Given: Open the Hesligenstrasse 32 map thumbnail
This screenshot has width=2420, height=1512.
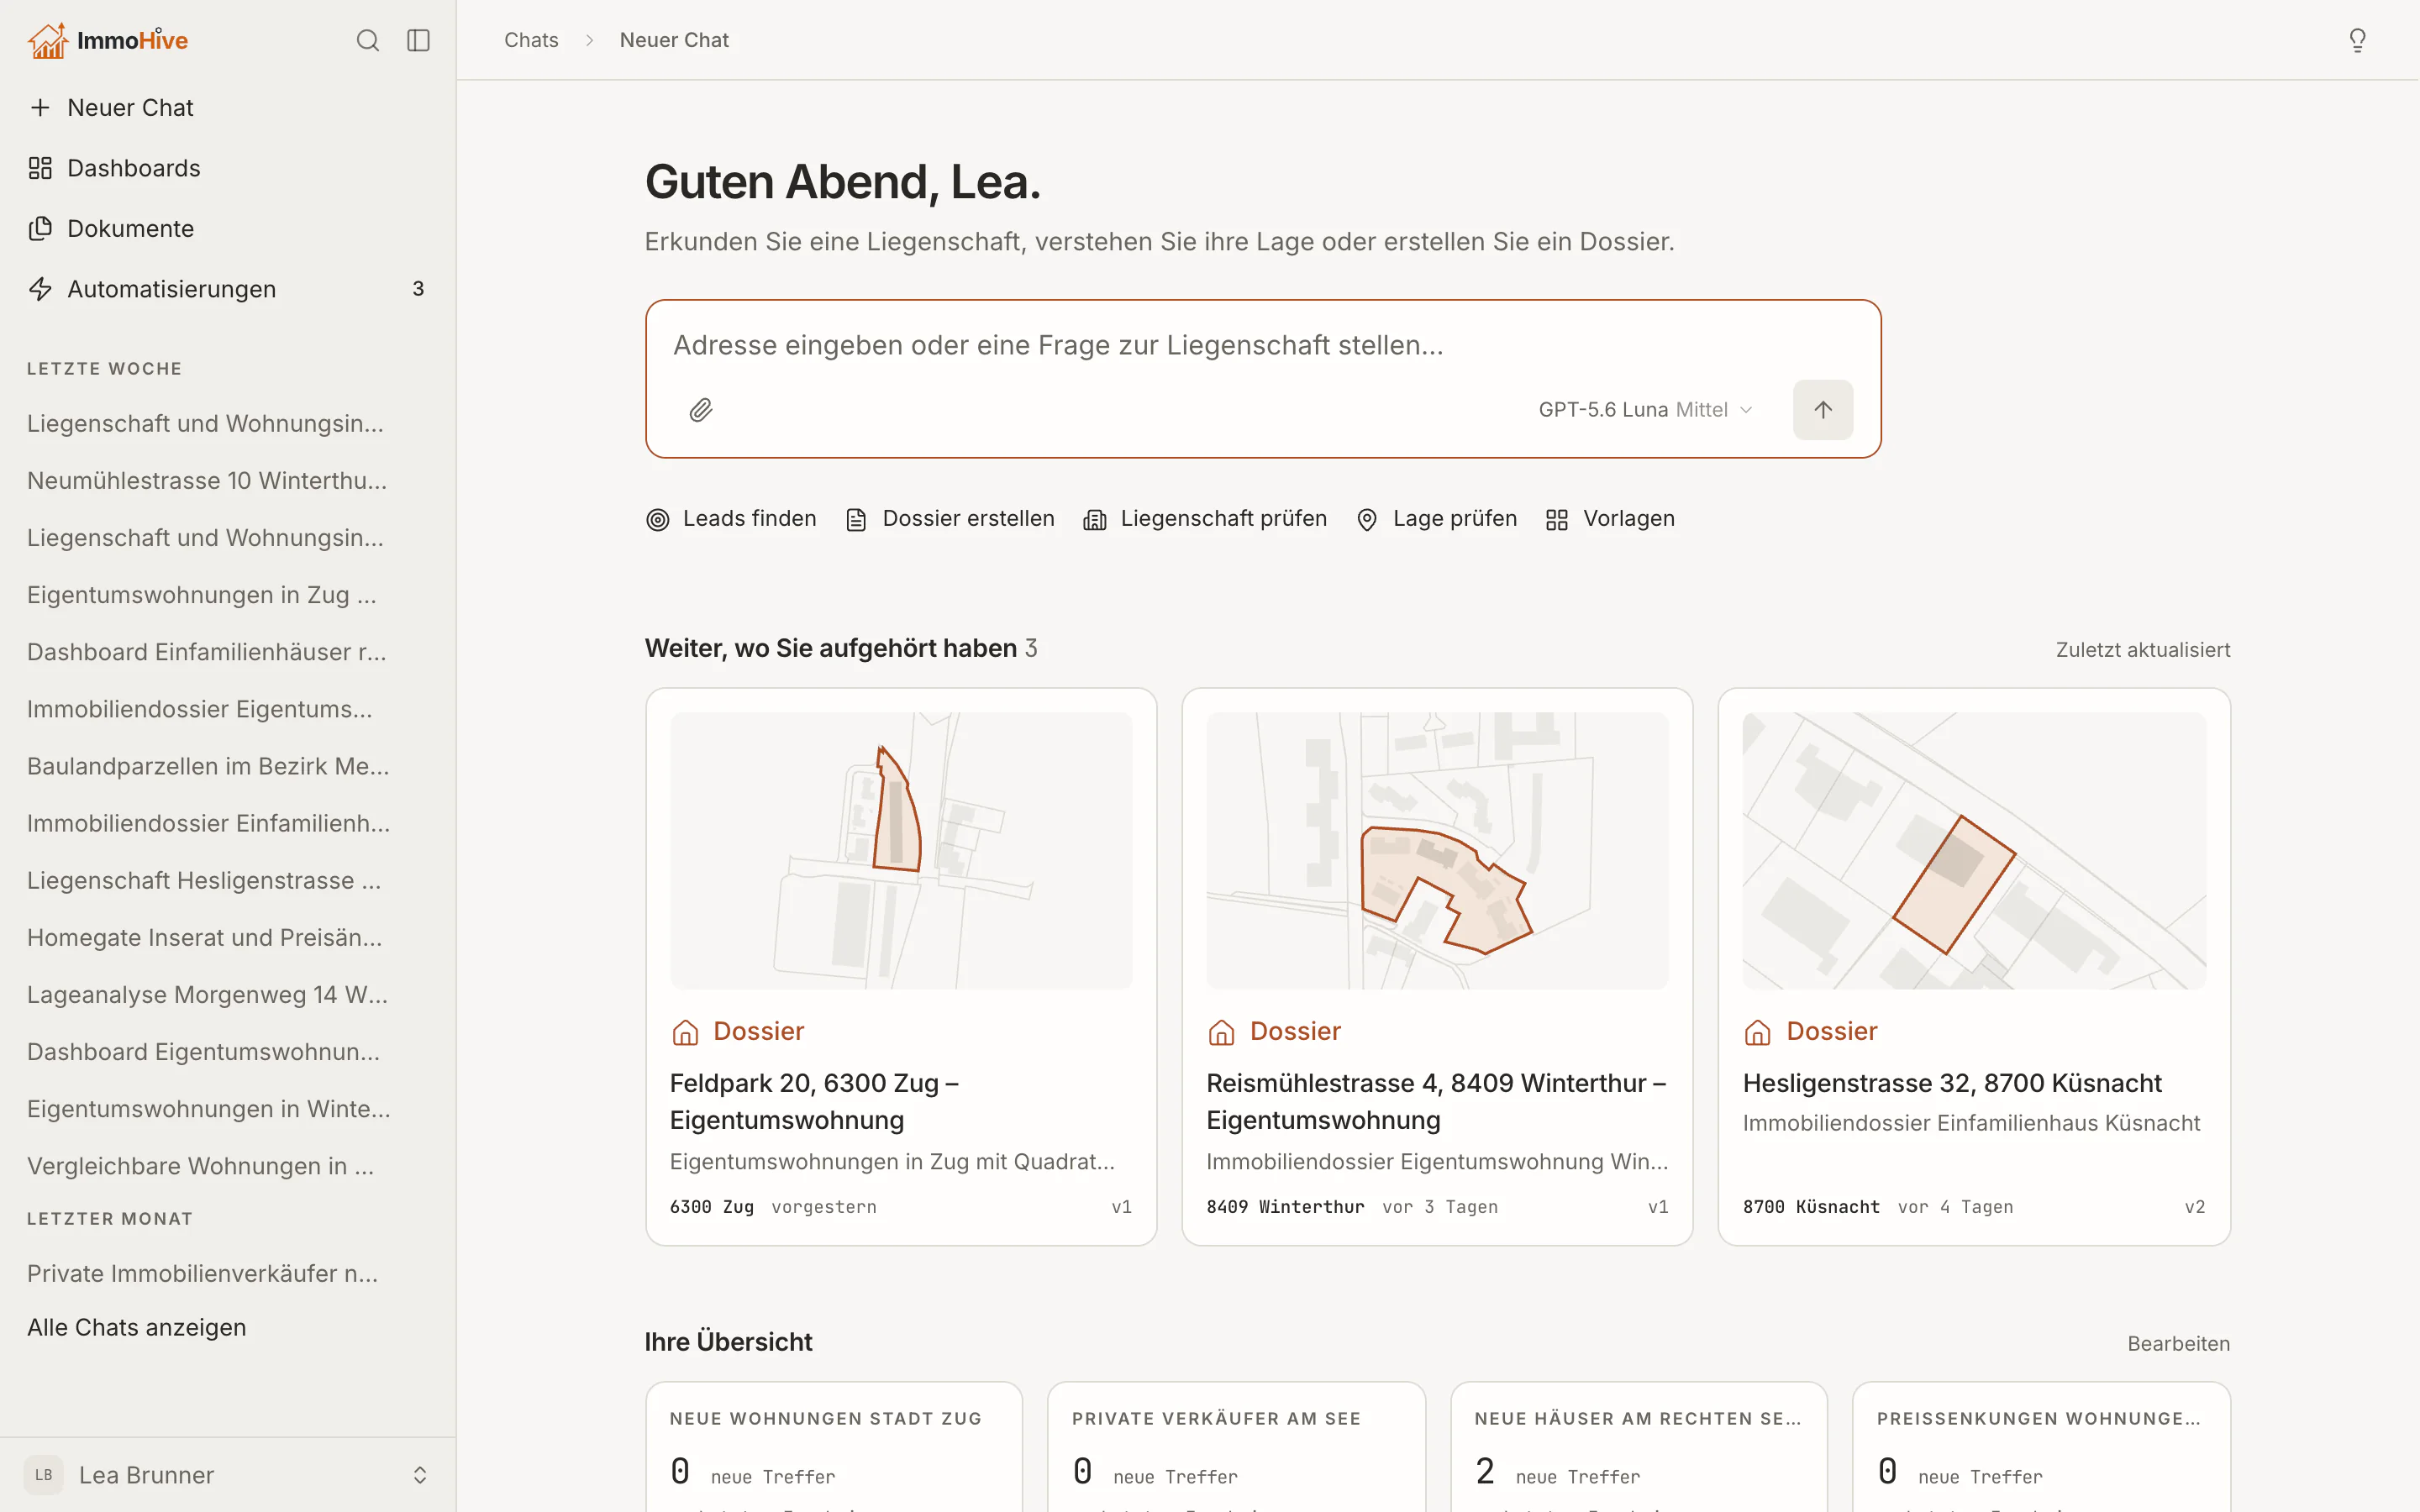Looking at the screenshot, I should click(x=1973, y=850).
